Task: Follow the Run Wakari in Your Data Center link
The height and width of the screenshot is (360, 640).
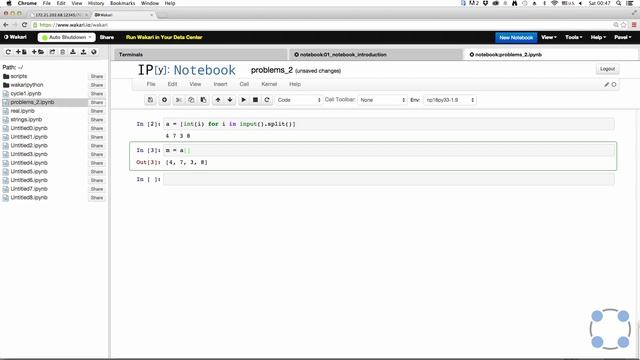Action: 164,37
